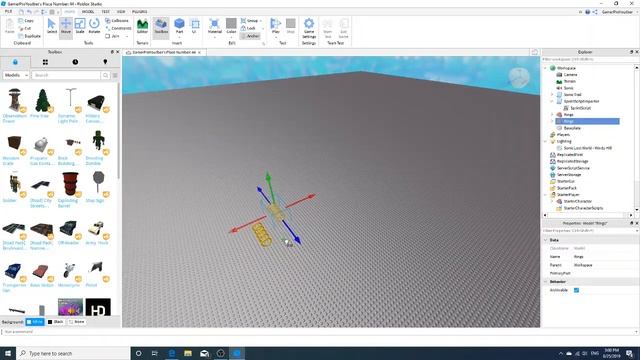Screen dimensions: 640x360
Task: Expand the StarterCharacter node
Action: click(x=552, y=201)
